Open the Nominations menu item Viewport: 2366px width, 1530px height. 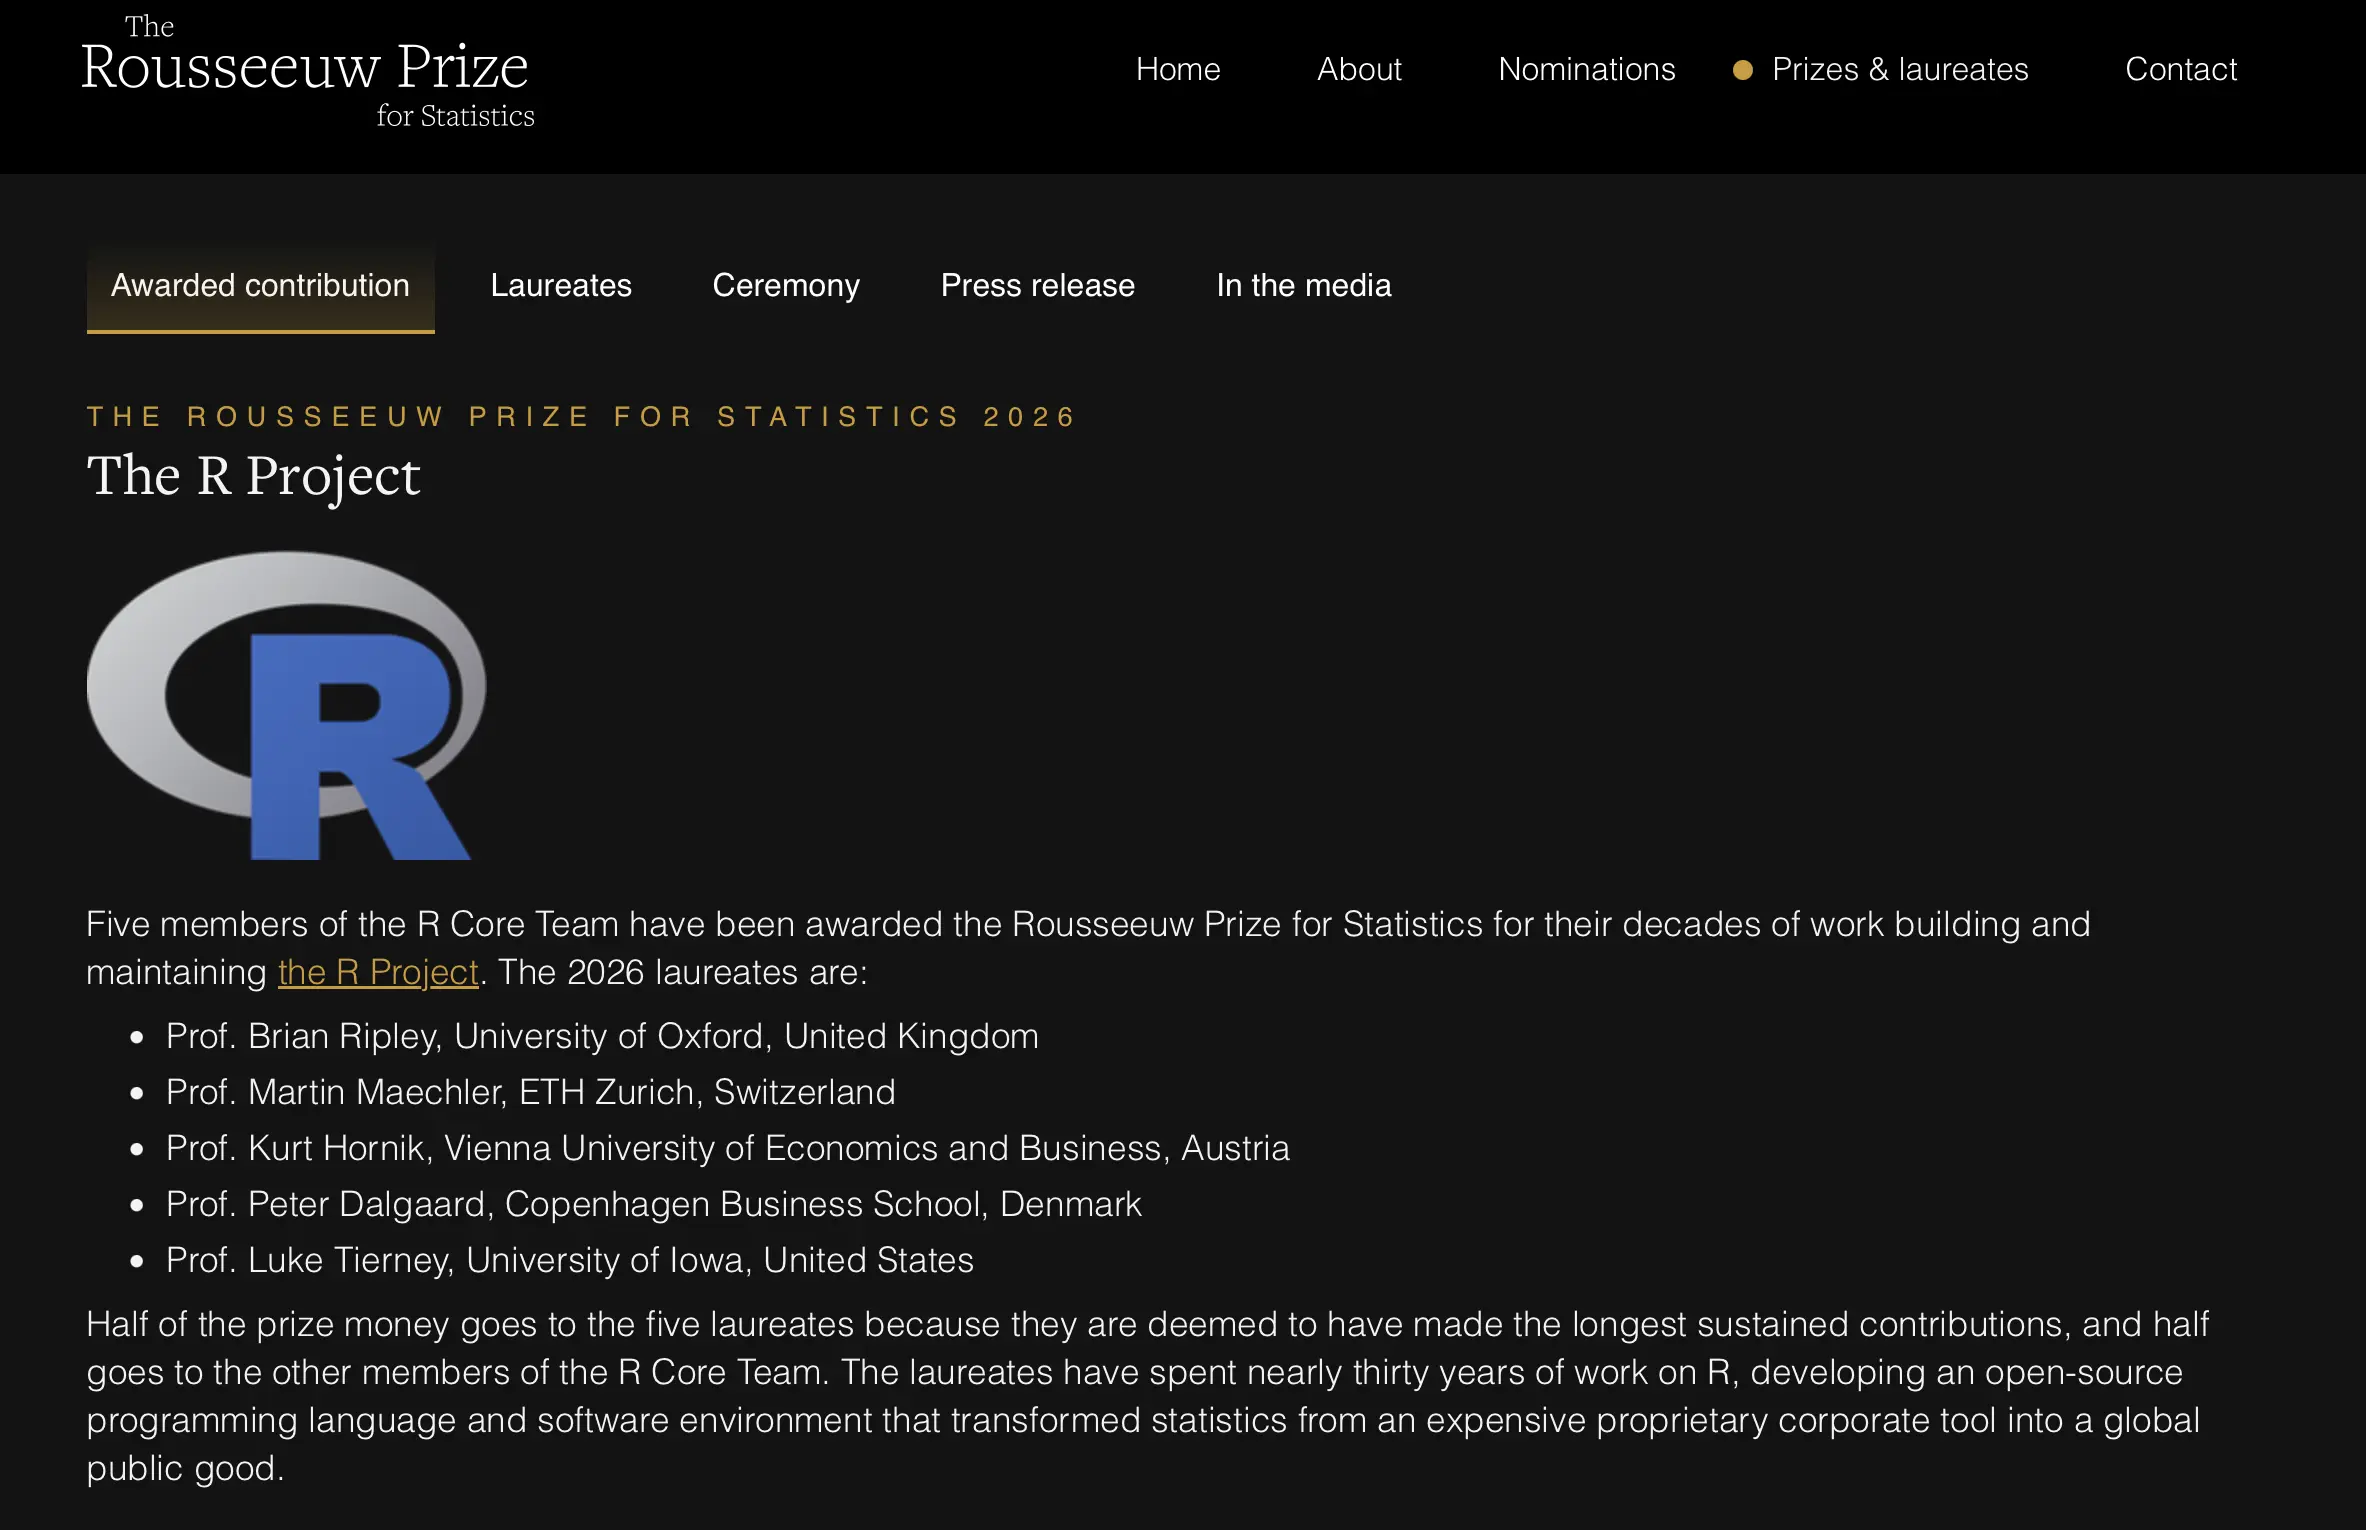[x=1587, y=69]
